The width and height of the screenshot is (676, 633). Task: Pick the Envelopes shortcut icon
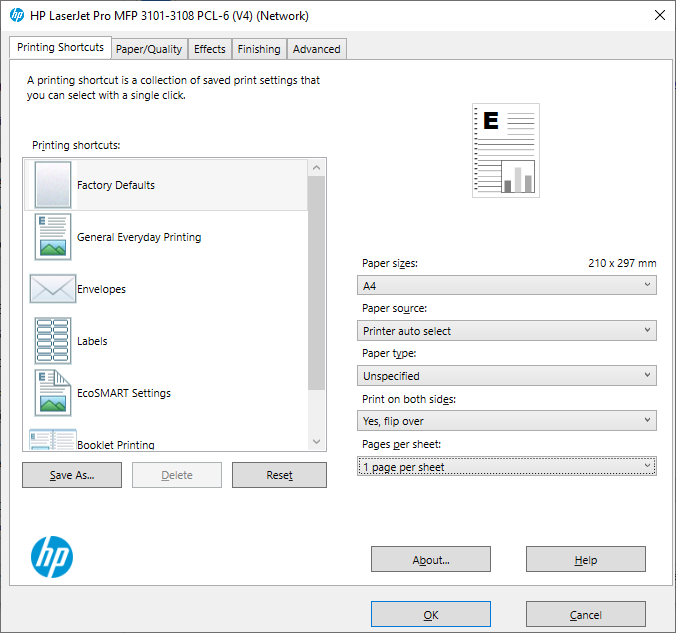(x=53, y=288)
